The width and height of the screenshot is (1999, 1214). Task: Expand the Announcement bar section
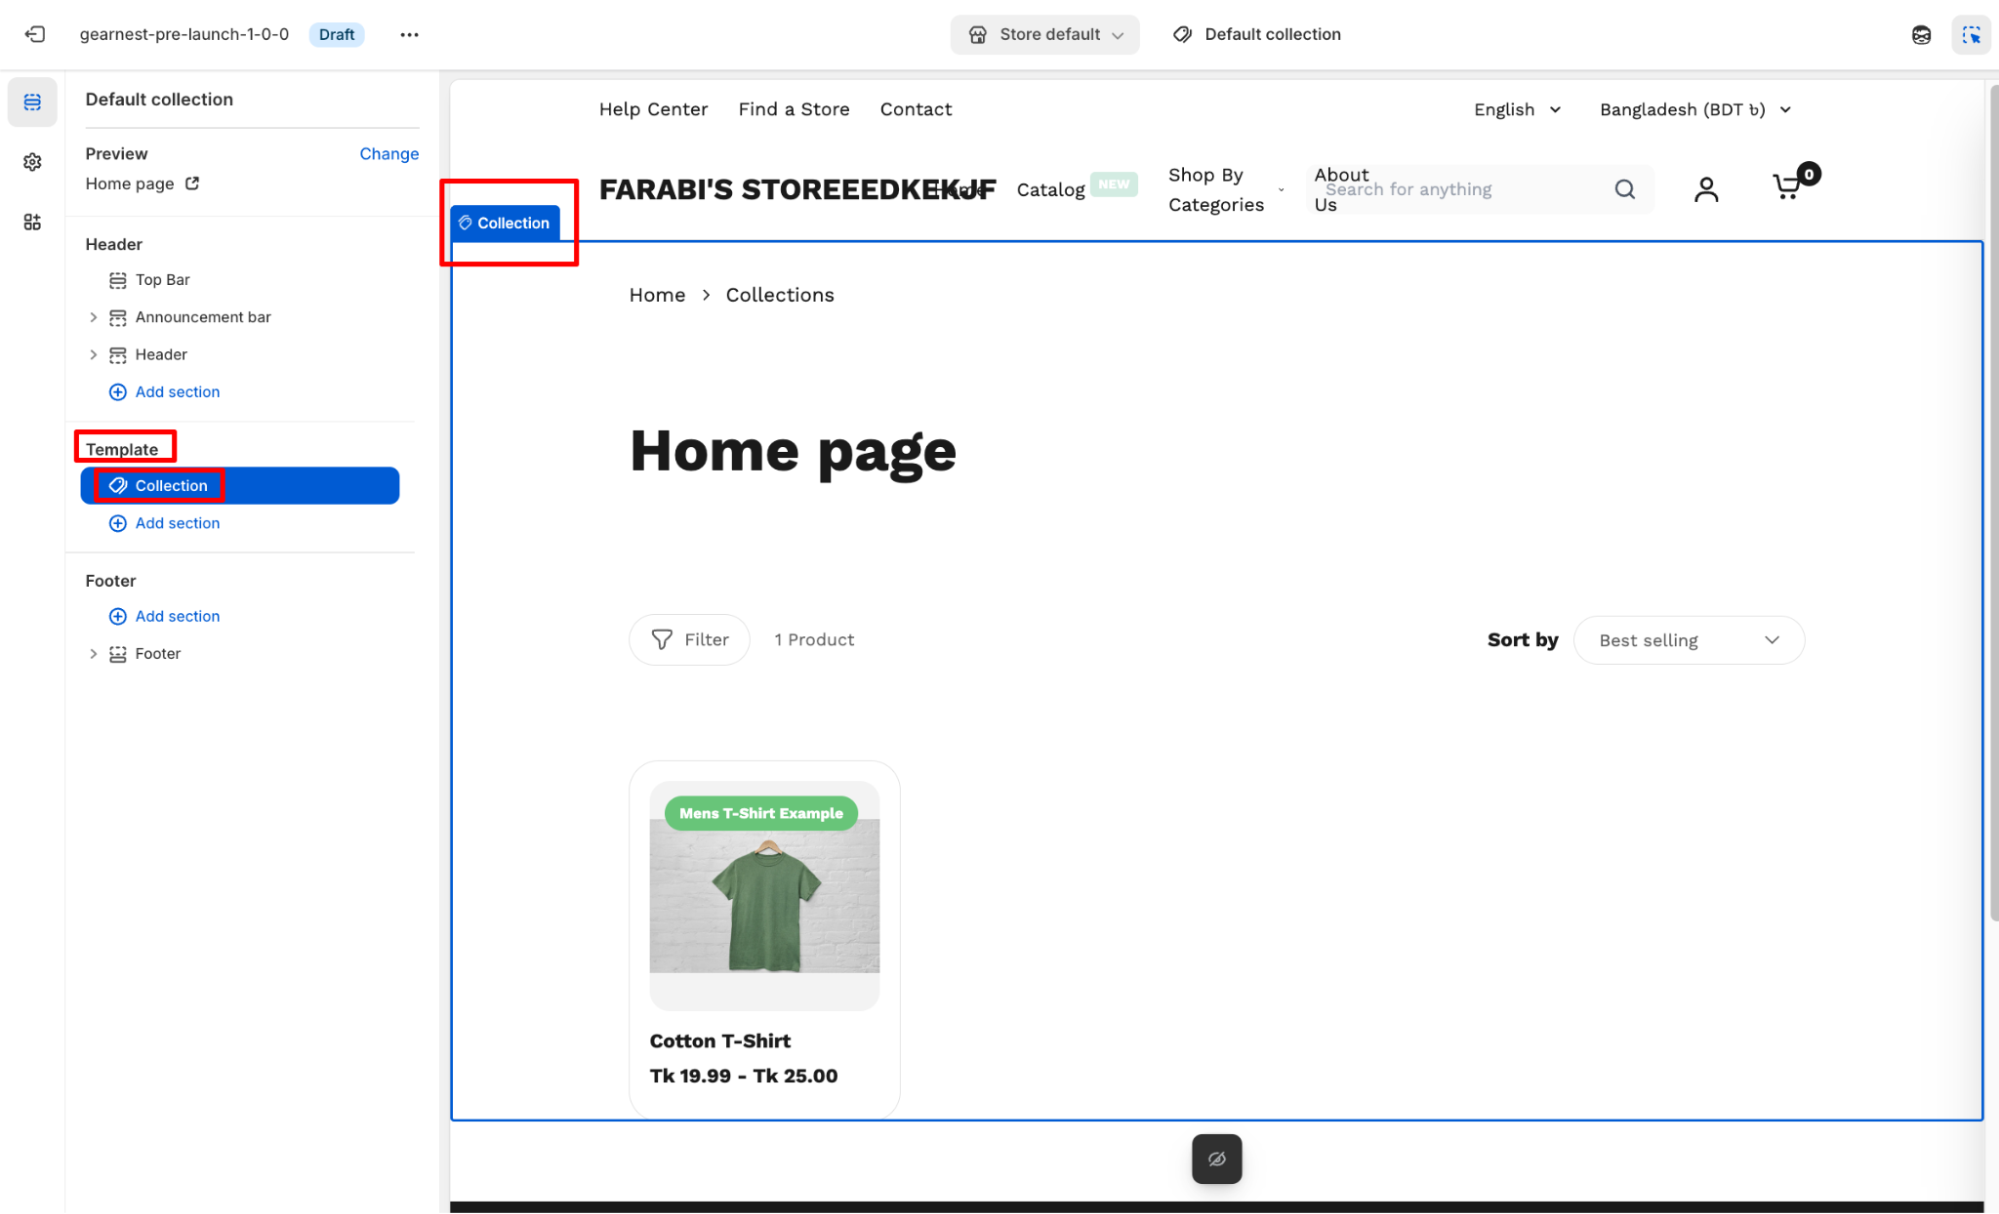(x=93, y=317)
